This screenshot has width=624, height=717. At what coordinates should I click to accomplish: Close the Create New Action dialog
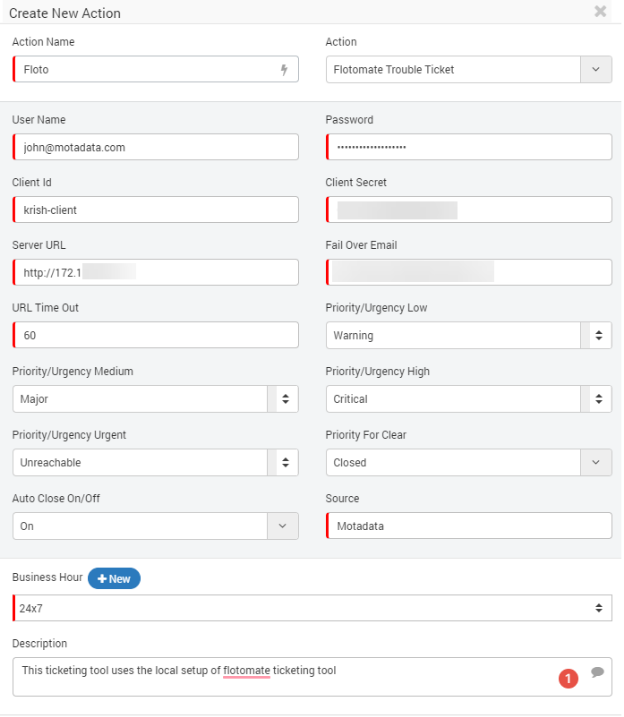coord(600,11)
